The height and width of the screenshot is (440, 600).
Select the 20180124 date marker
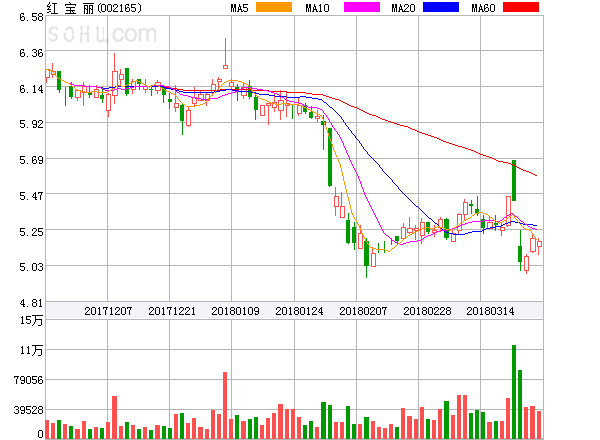(299, 311)
